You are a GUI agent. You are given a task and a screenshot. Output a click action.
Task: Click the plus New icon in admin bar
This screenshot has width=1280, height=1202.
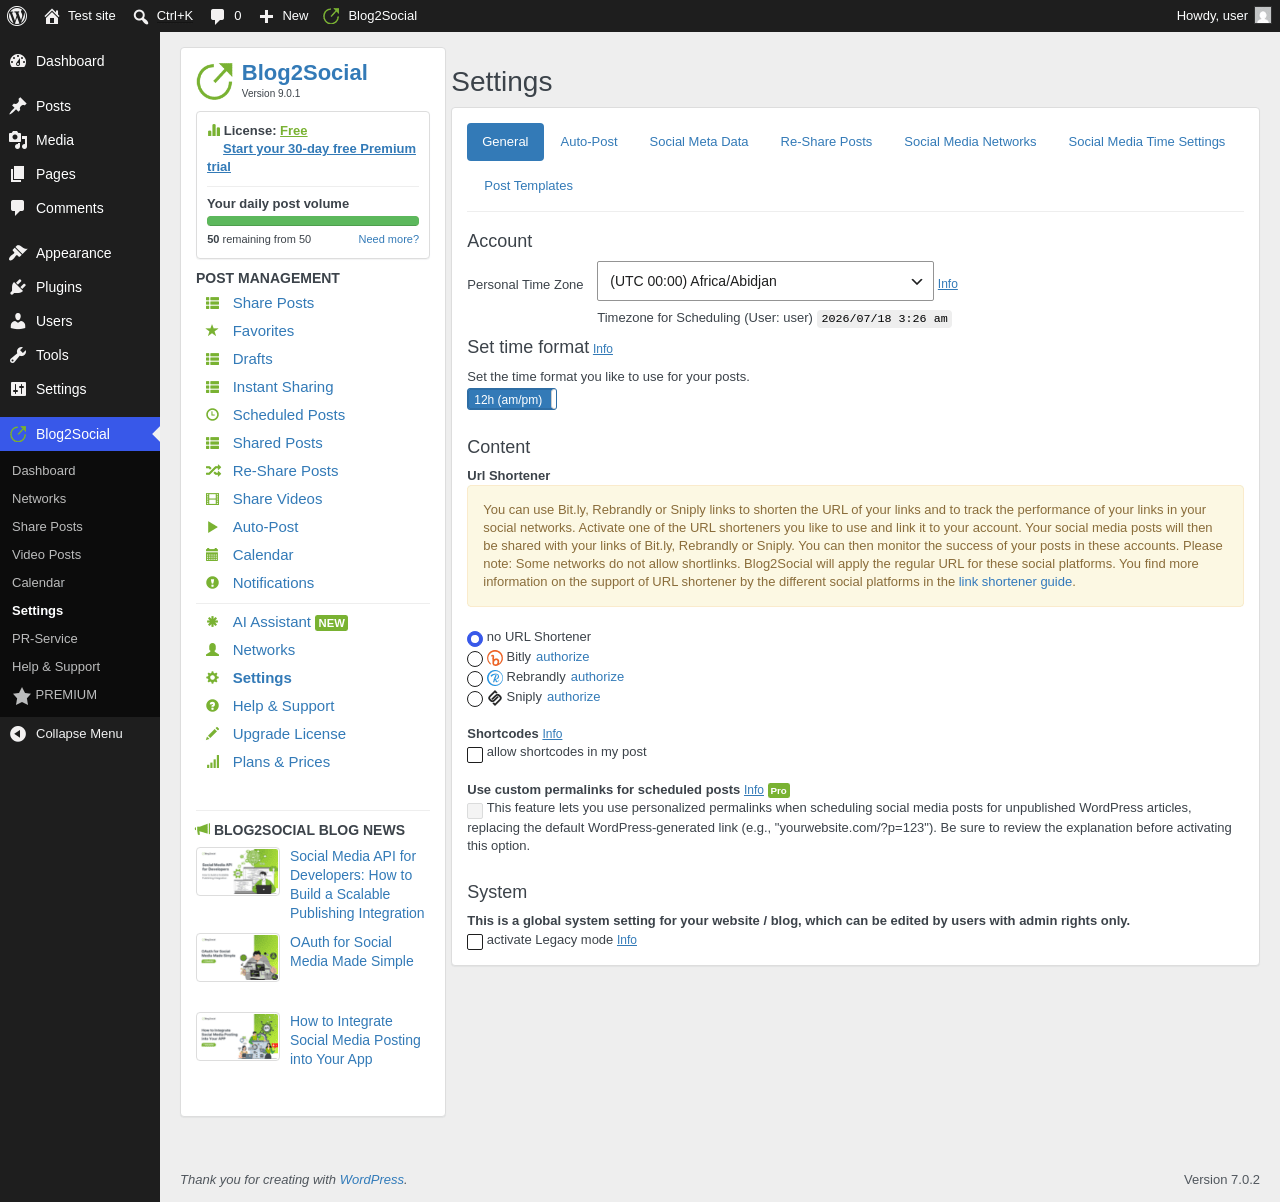pyautogui.click(x=266, y=16)
